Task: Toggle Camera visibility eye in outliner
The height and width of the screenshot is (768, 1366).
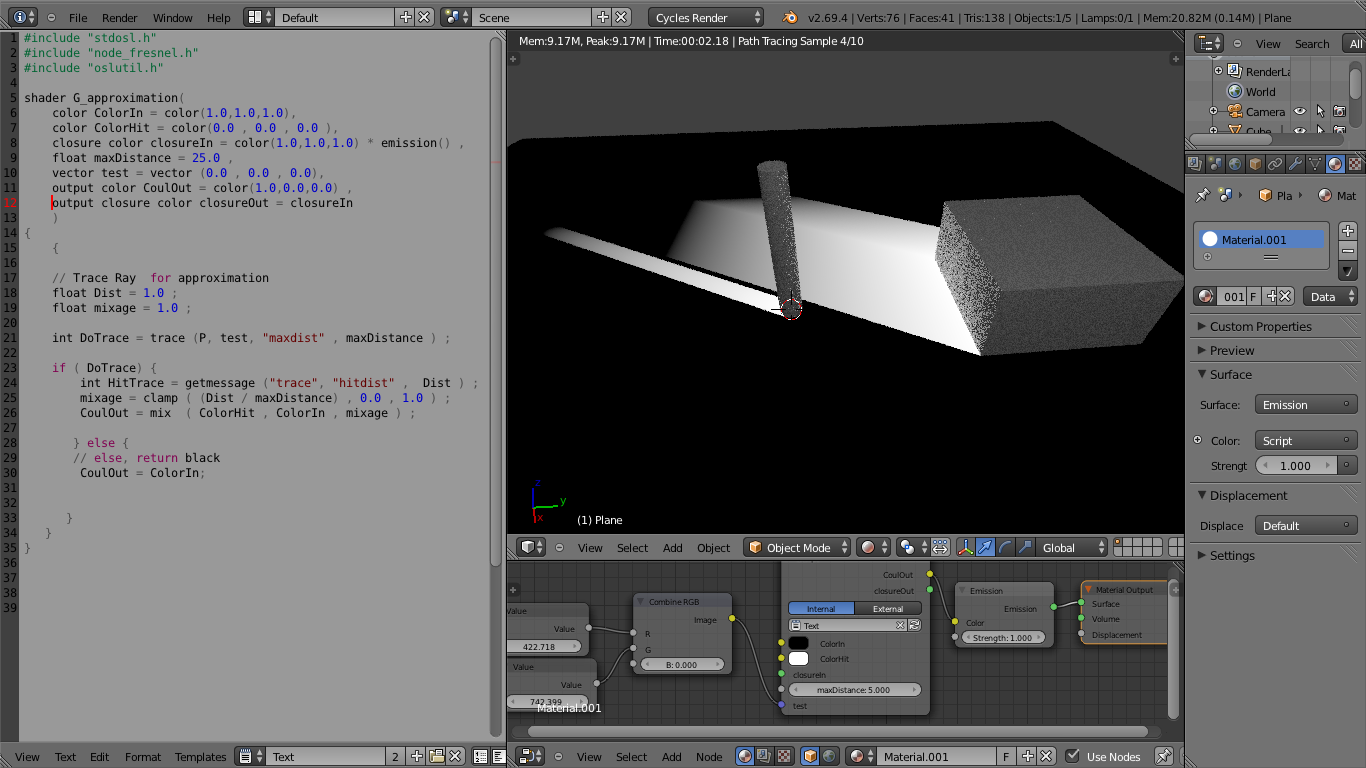Action: pos(1300,112)
